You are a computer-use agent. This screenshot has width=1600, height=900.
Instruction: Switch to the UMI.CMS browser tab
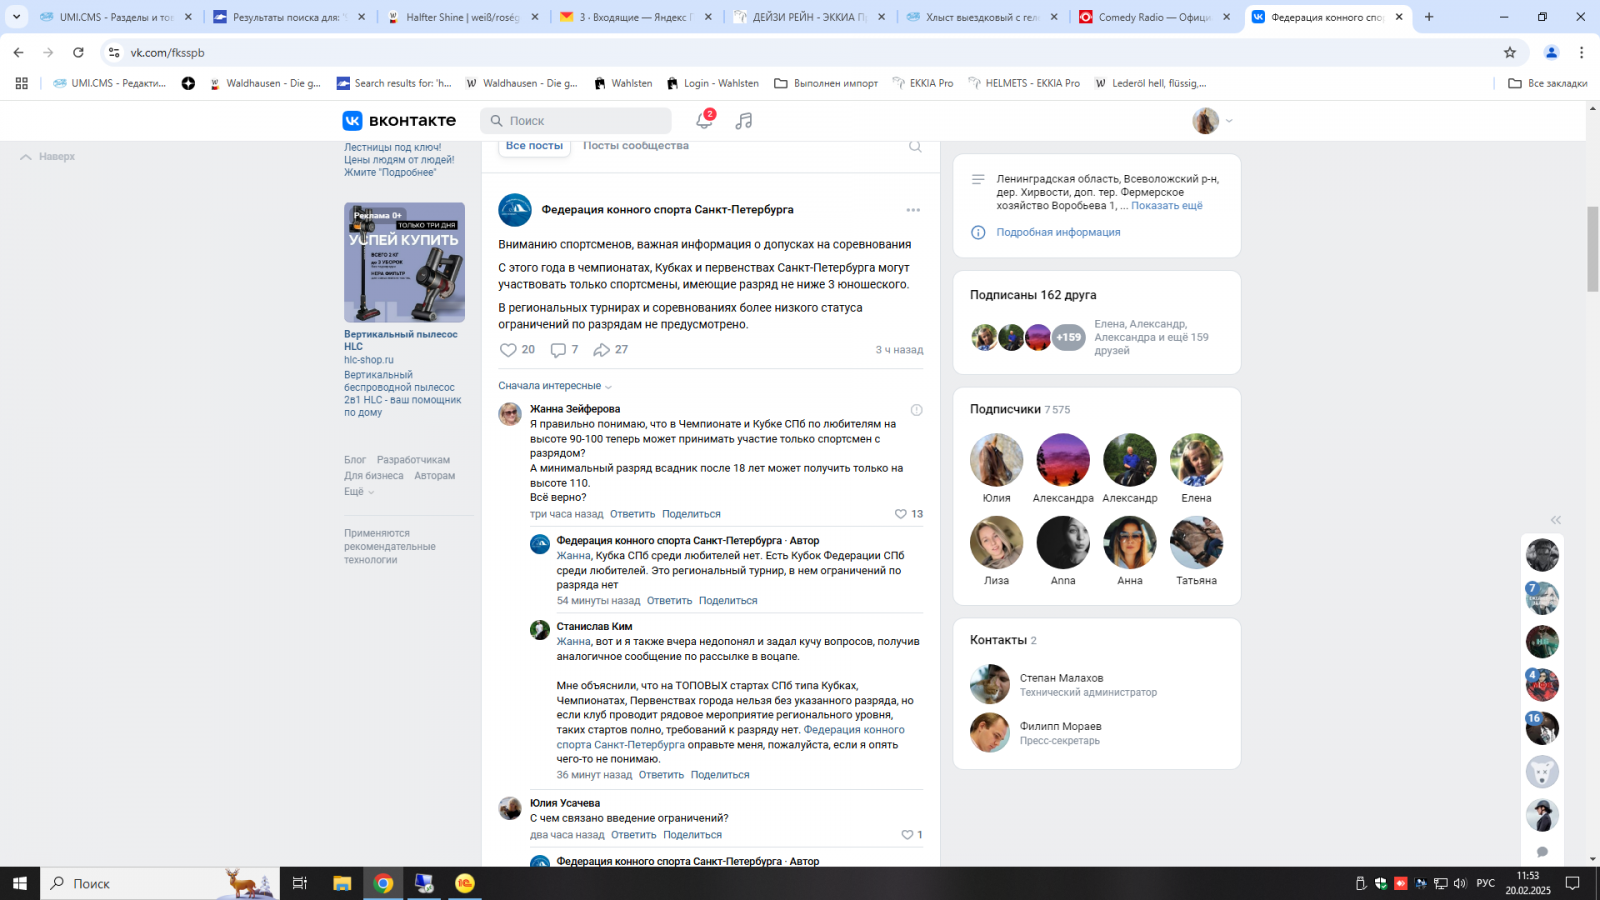116,17
